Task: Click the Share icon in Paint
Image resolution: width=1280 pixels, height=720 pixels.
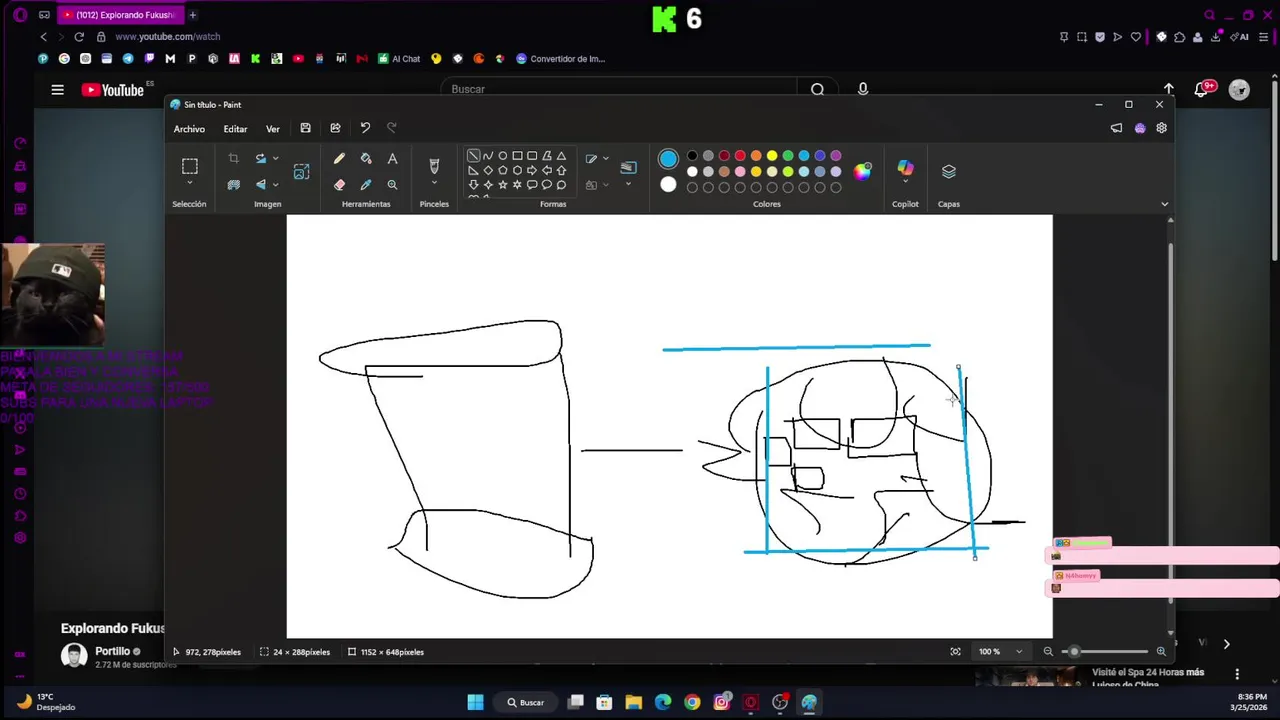Action: pyautogui.click(x=335, y=128)
